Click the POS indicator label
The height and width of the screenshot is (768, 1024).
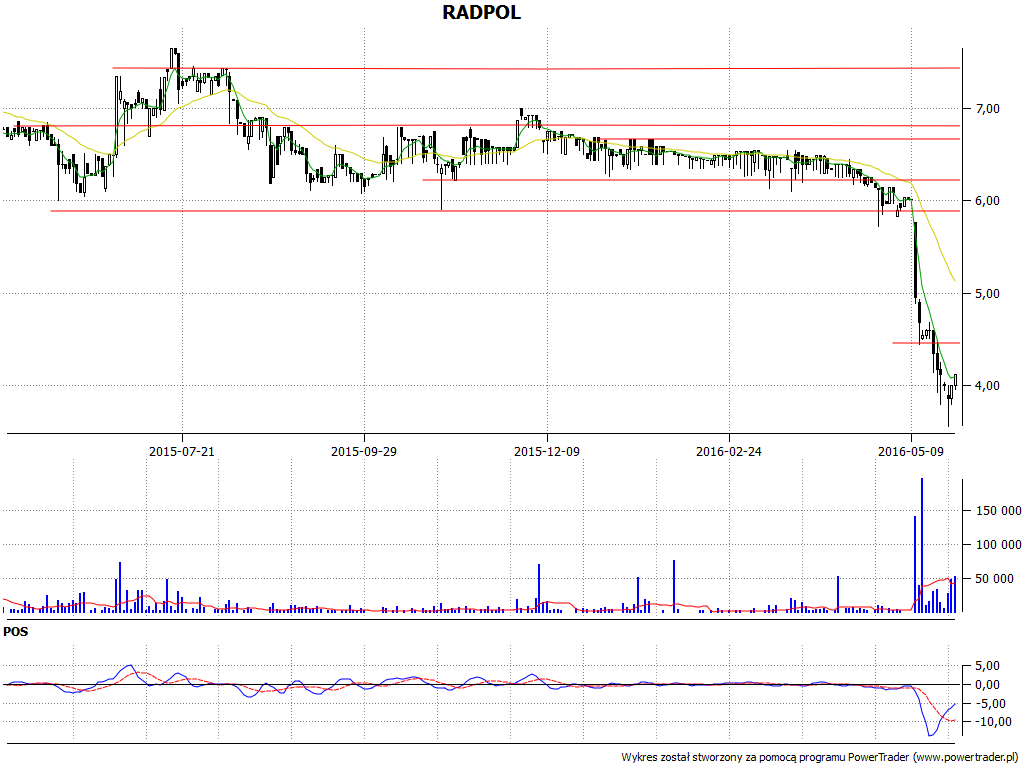pos(16,632)
